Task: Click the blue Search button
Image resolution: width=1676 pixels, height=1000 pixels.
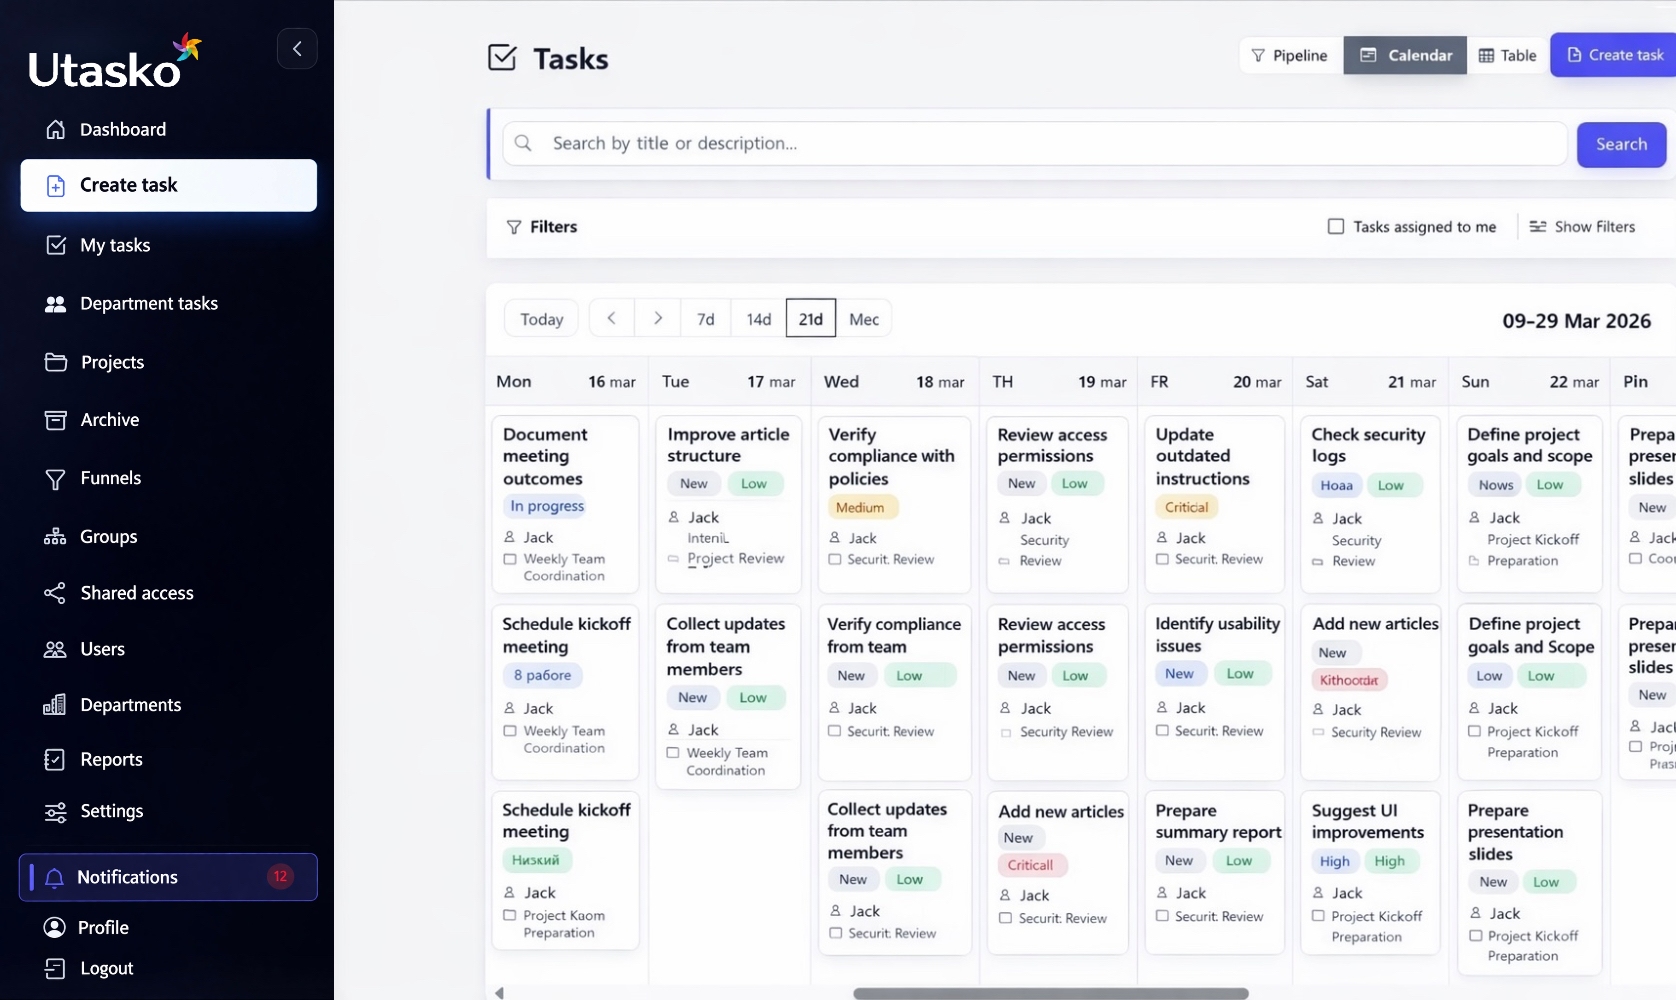Action: click(1621, 145)
